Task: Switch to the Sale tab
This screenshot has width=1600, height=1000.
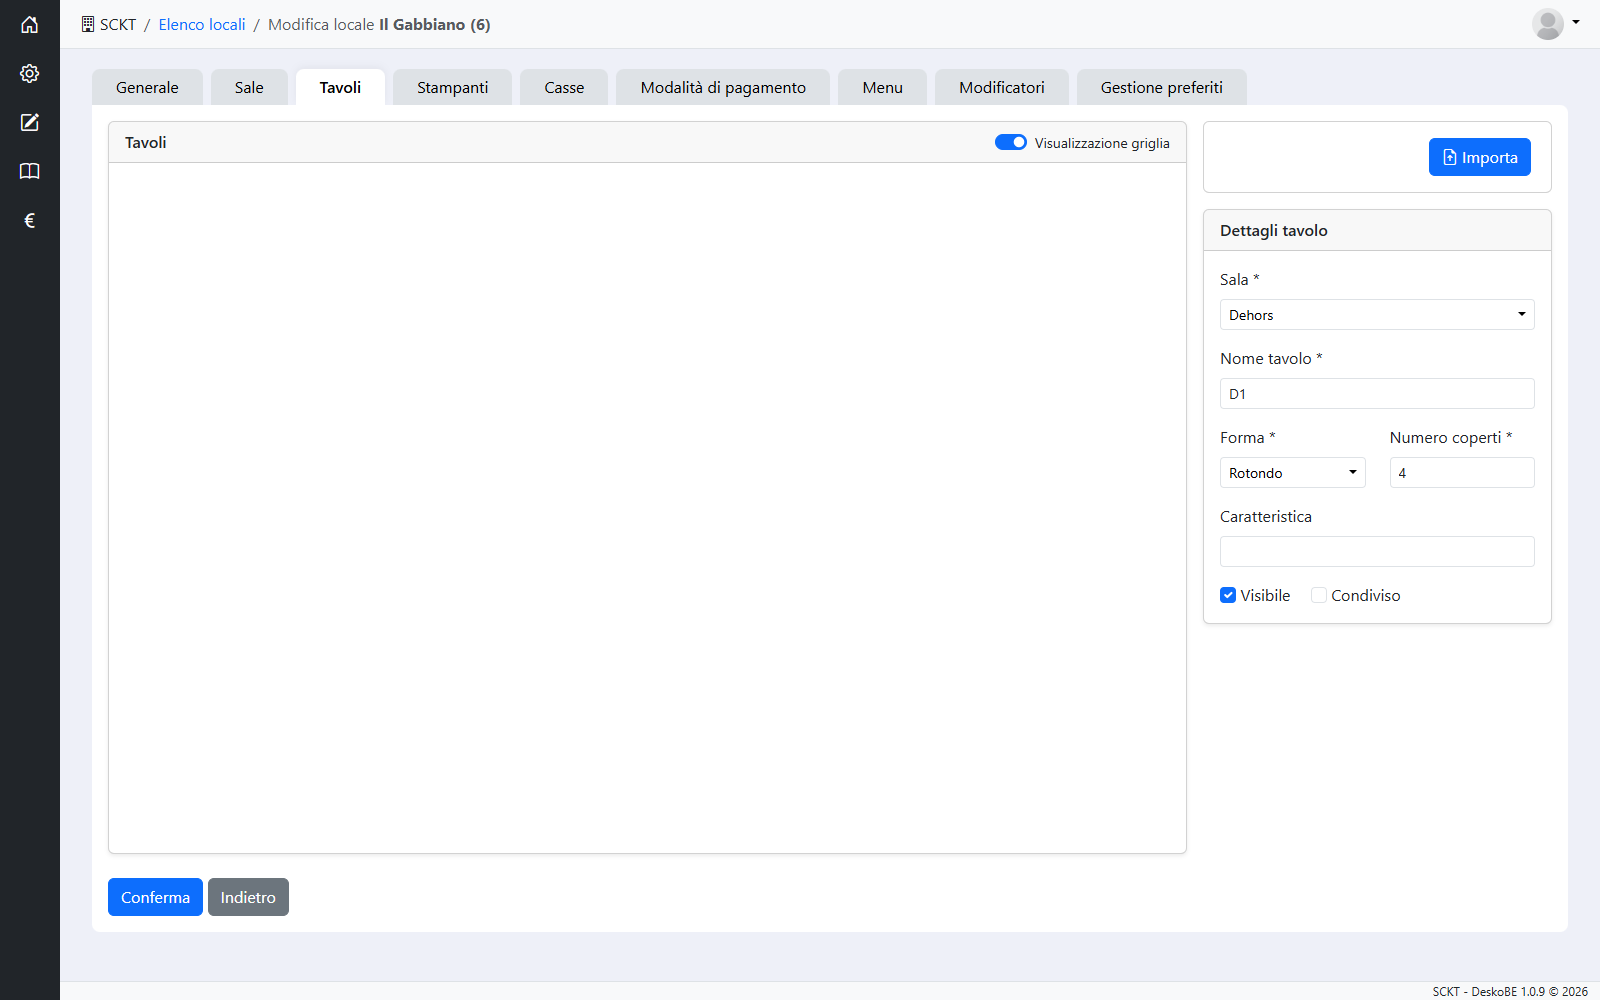Action: point(249,87)
